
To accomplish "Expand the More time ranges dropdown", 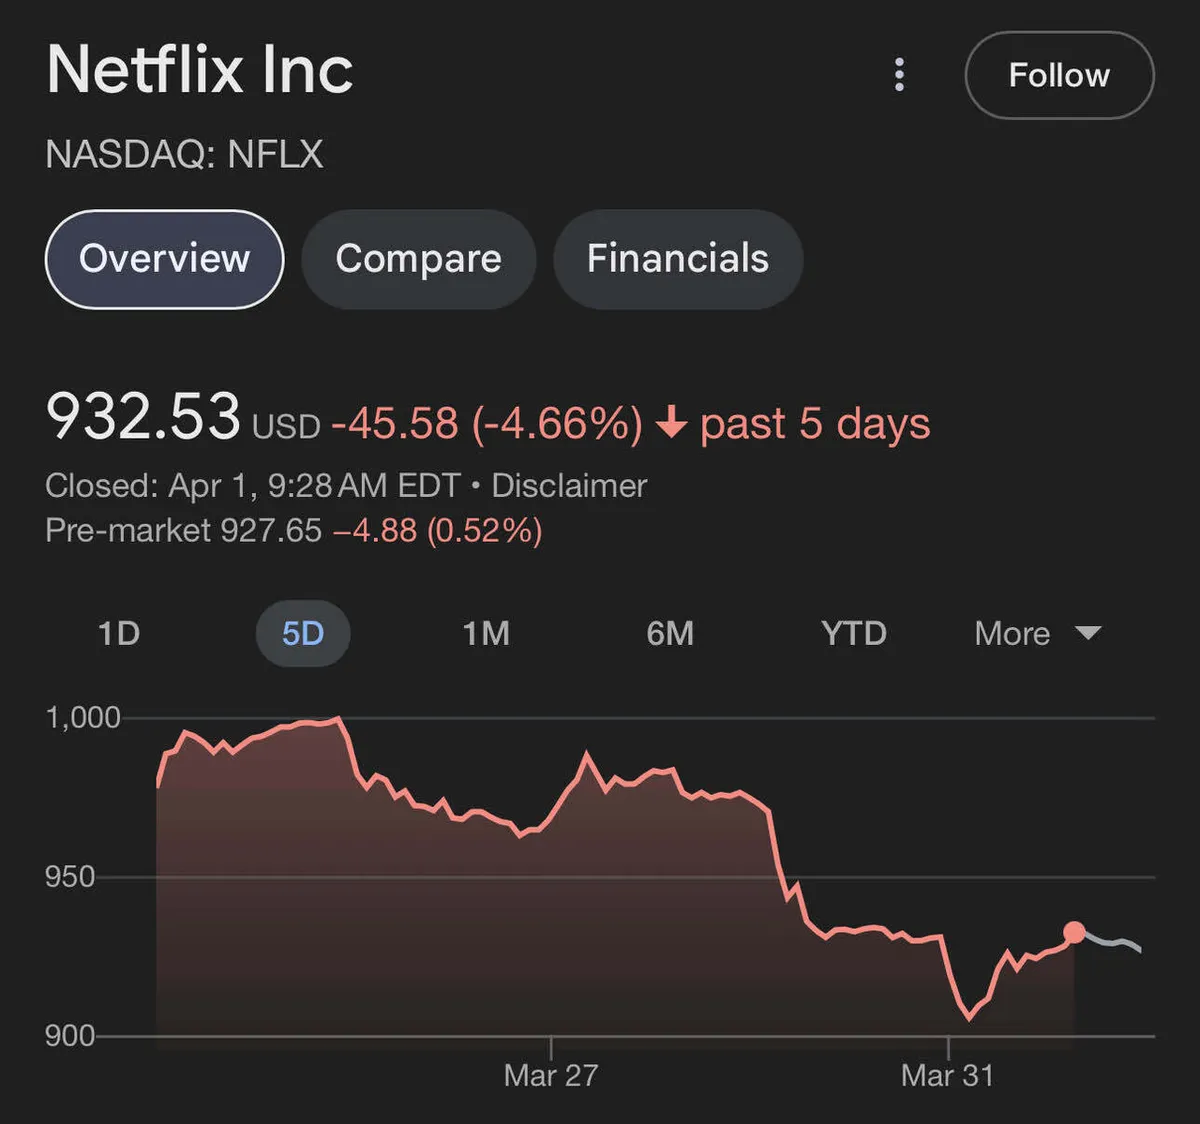I will click(x=1037, y=633).
